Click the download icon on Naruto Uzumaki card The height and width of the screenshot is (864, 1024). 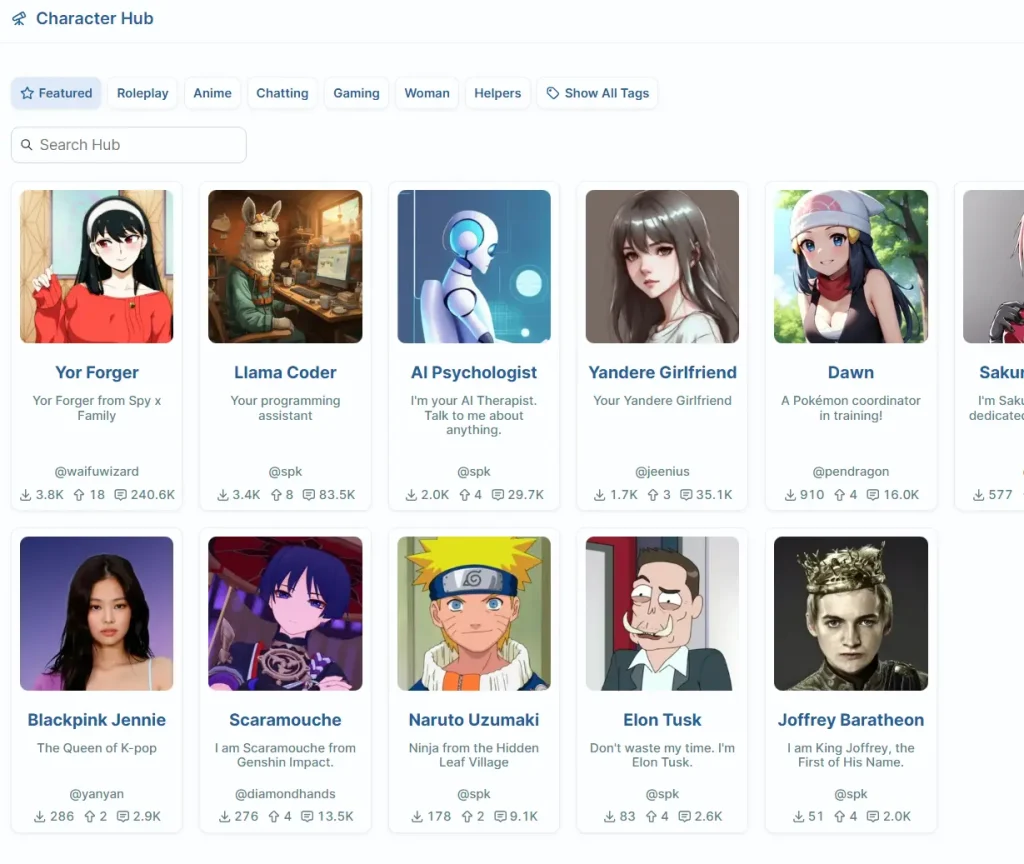pyautogui.click(x=417, y=816)
